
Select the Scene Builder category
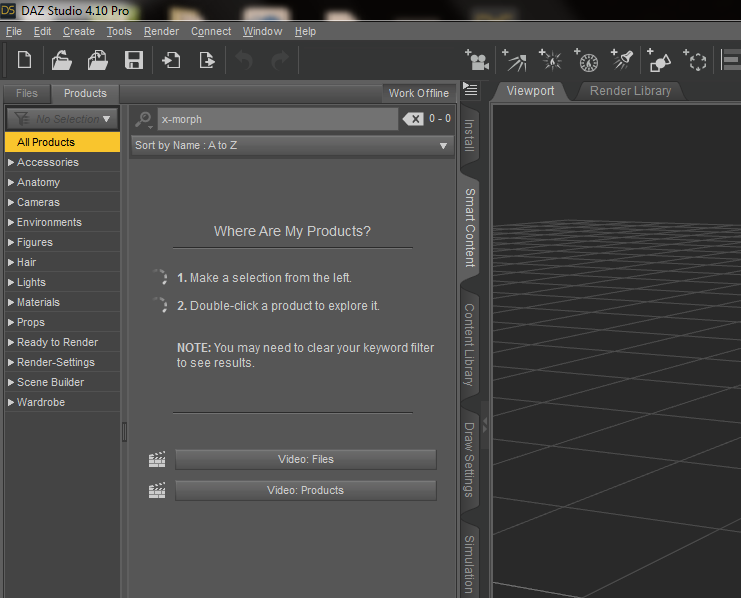62,382
